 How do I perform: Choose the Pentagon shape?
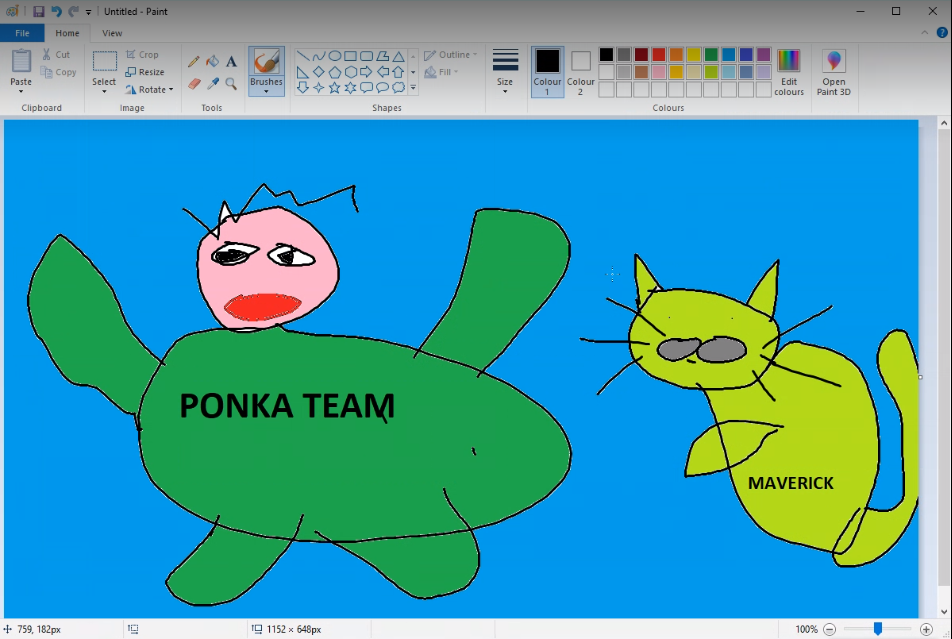point(335,72)
